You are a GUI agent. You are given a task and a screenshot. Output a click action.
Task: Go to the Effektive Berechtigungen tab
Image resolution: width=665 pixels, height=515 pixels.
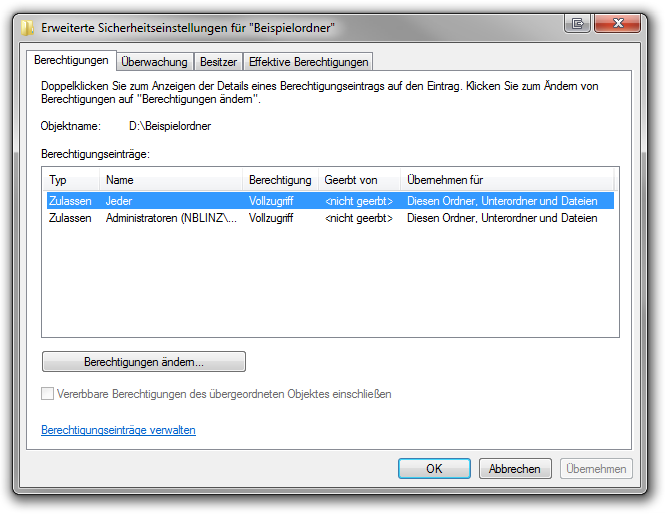point(308,62)
